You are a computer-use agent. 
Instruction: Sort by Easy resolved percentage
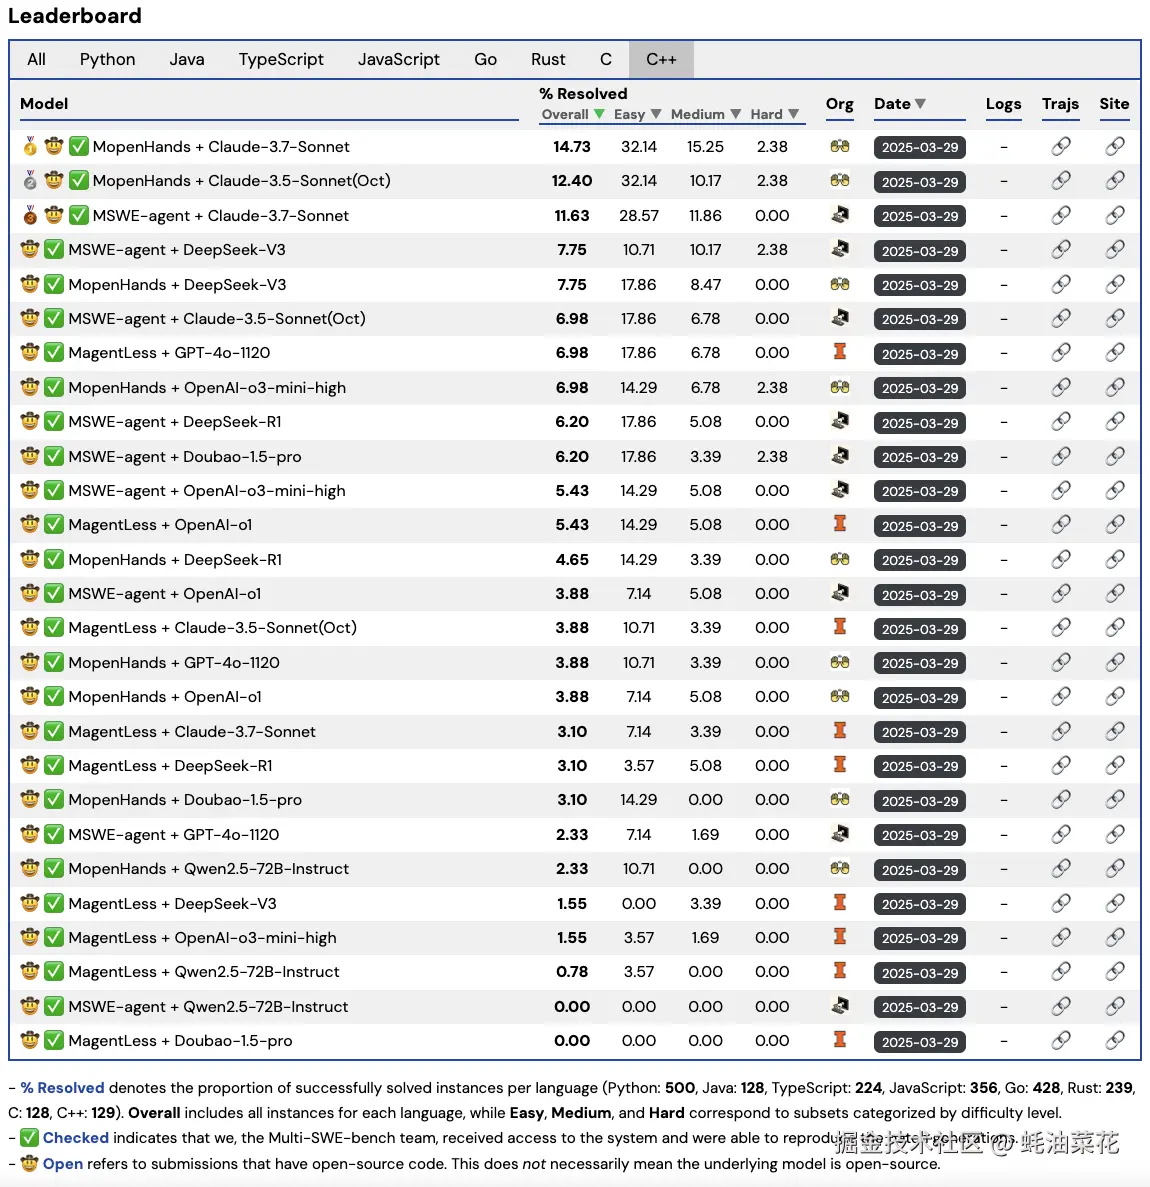pos(637,114)
